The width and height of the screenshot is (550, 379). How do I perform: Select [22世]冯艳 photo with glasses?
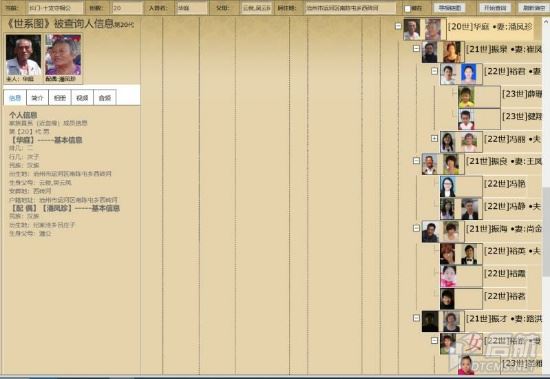tap(448, 187)
